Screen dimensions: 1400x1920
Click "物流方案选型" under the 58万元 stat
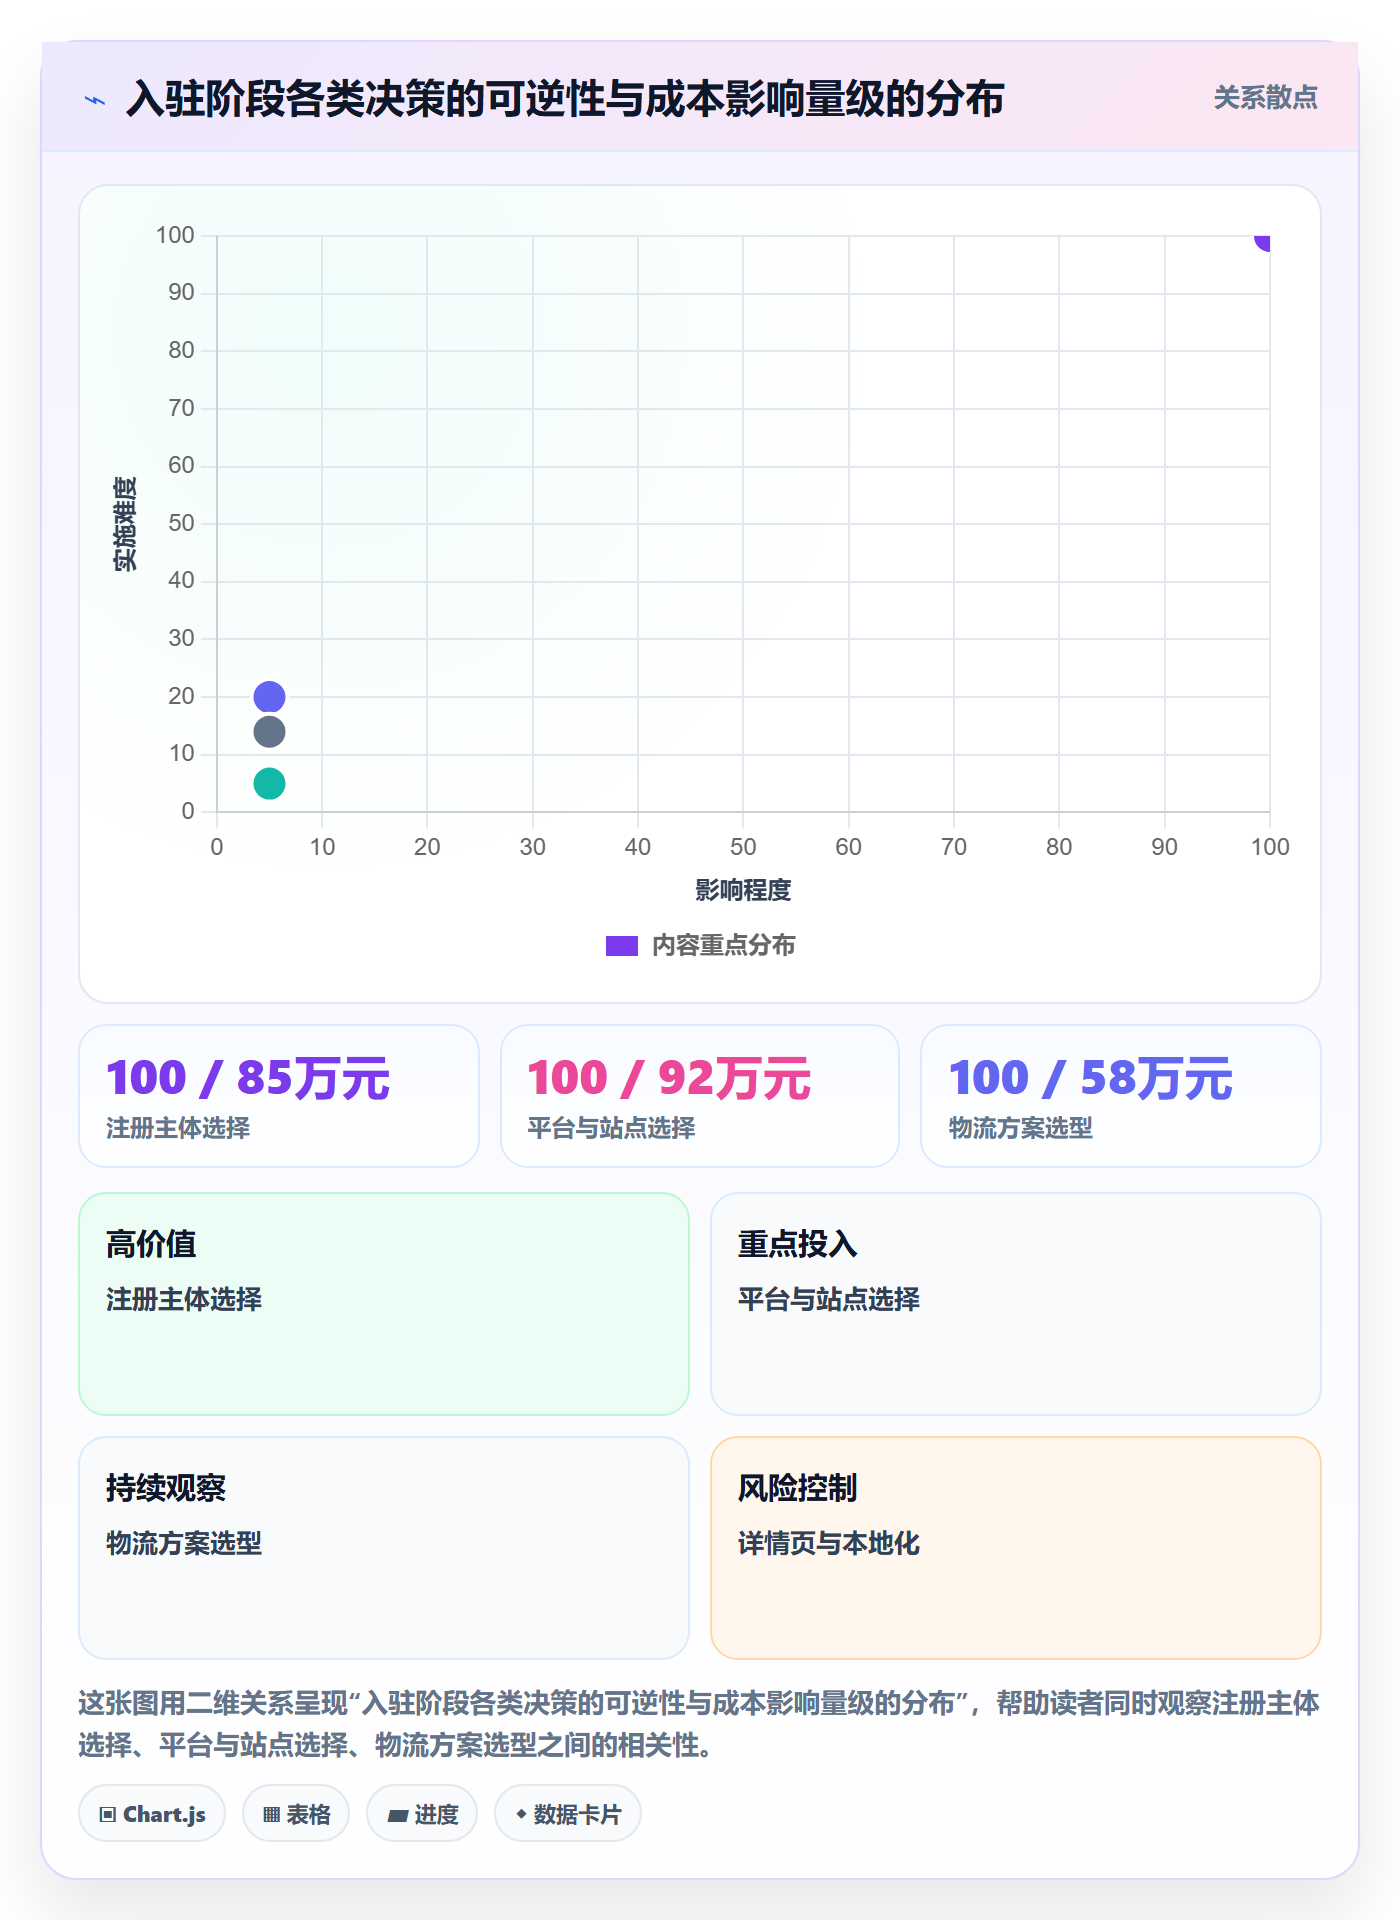point(1020,1128)
